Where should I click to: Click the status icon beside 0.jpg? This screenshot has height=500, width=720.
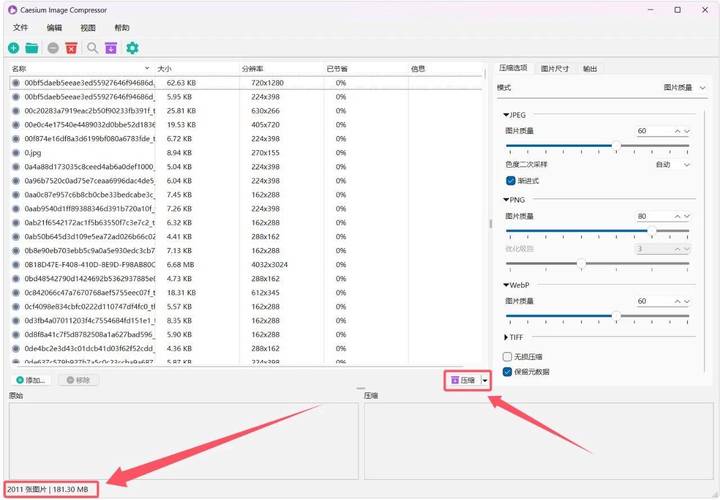[16, 153]
